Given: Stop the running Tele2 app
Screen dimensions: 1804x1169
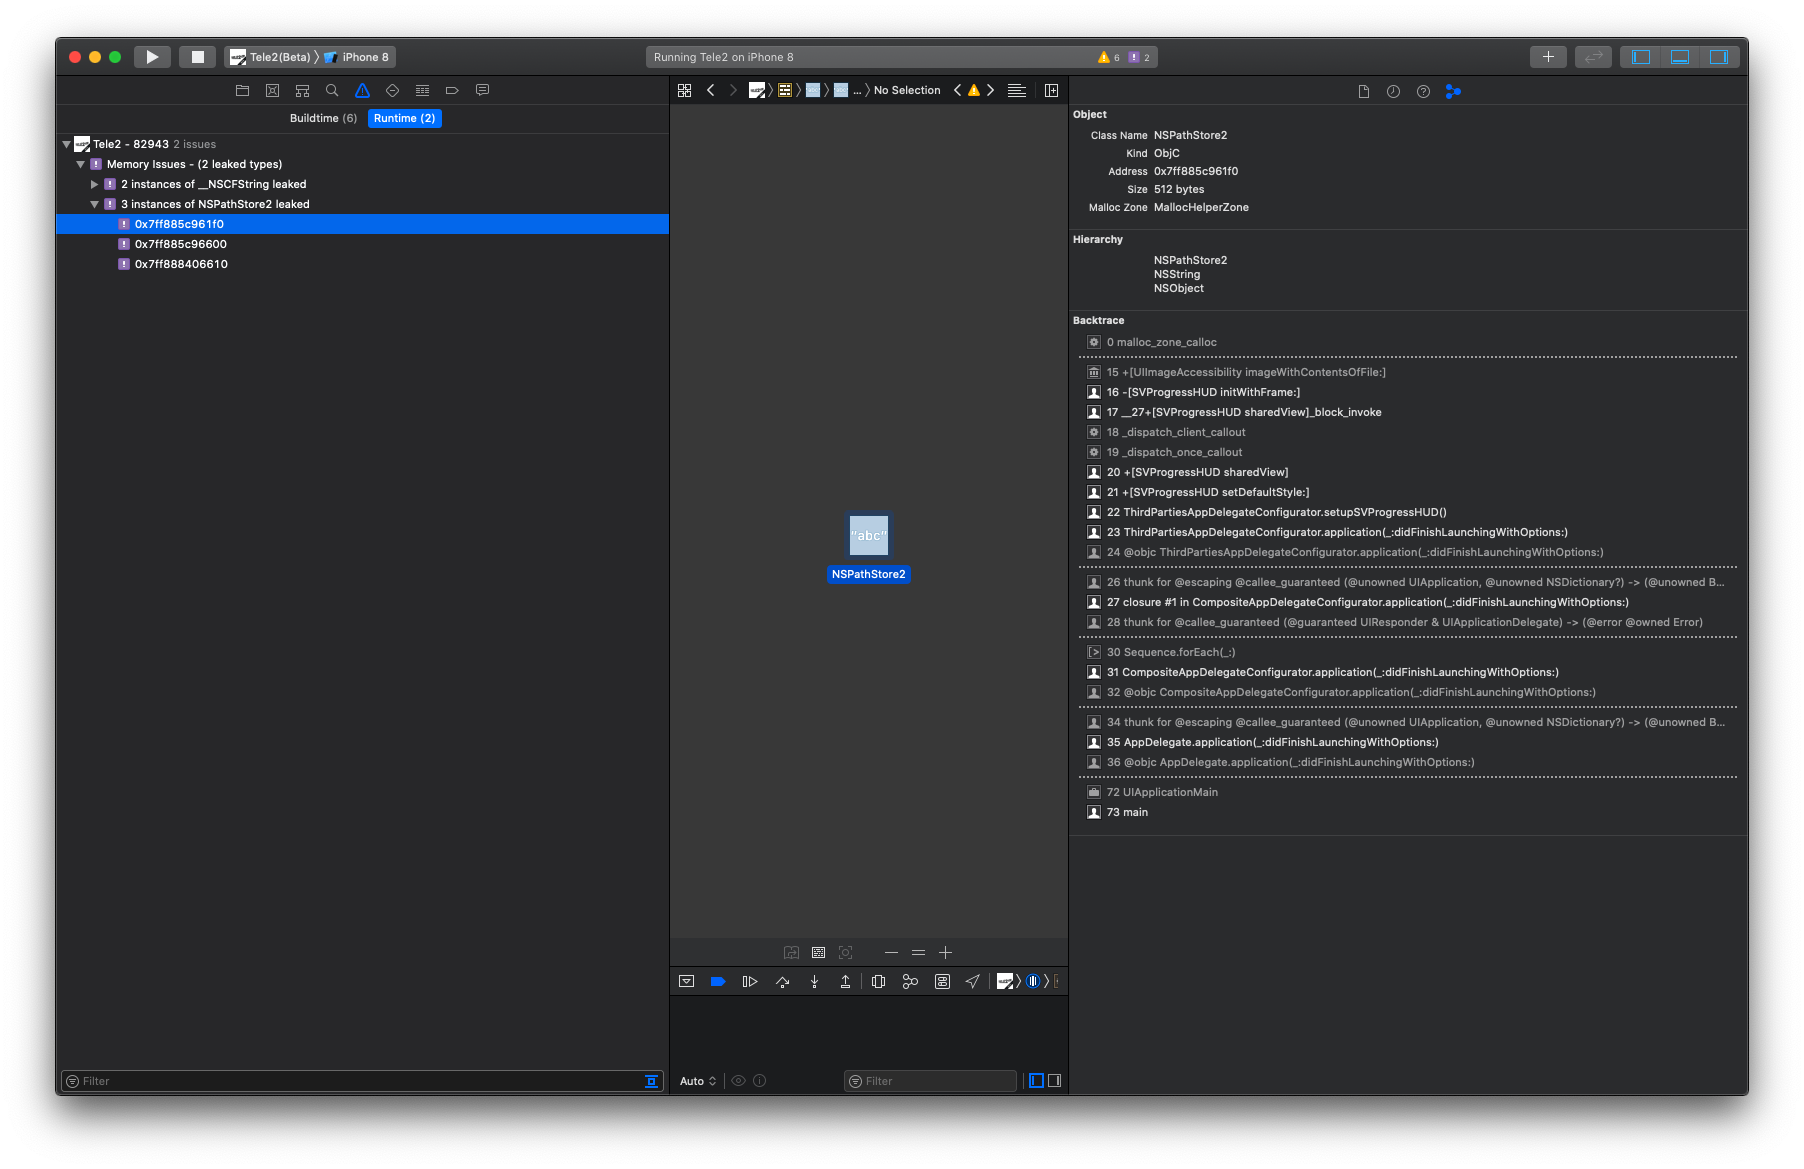Looking at the screenshot, I should click(198, 57).
